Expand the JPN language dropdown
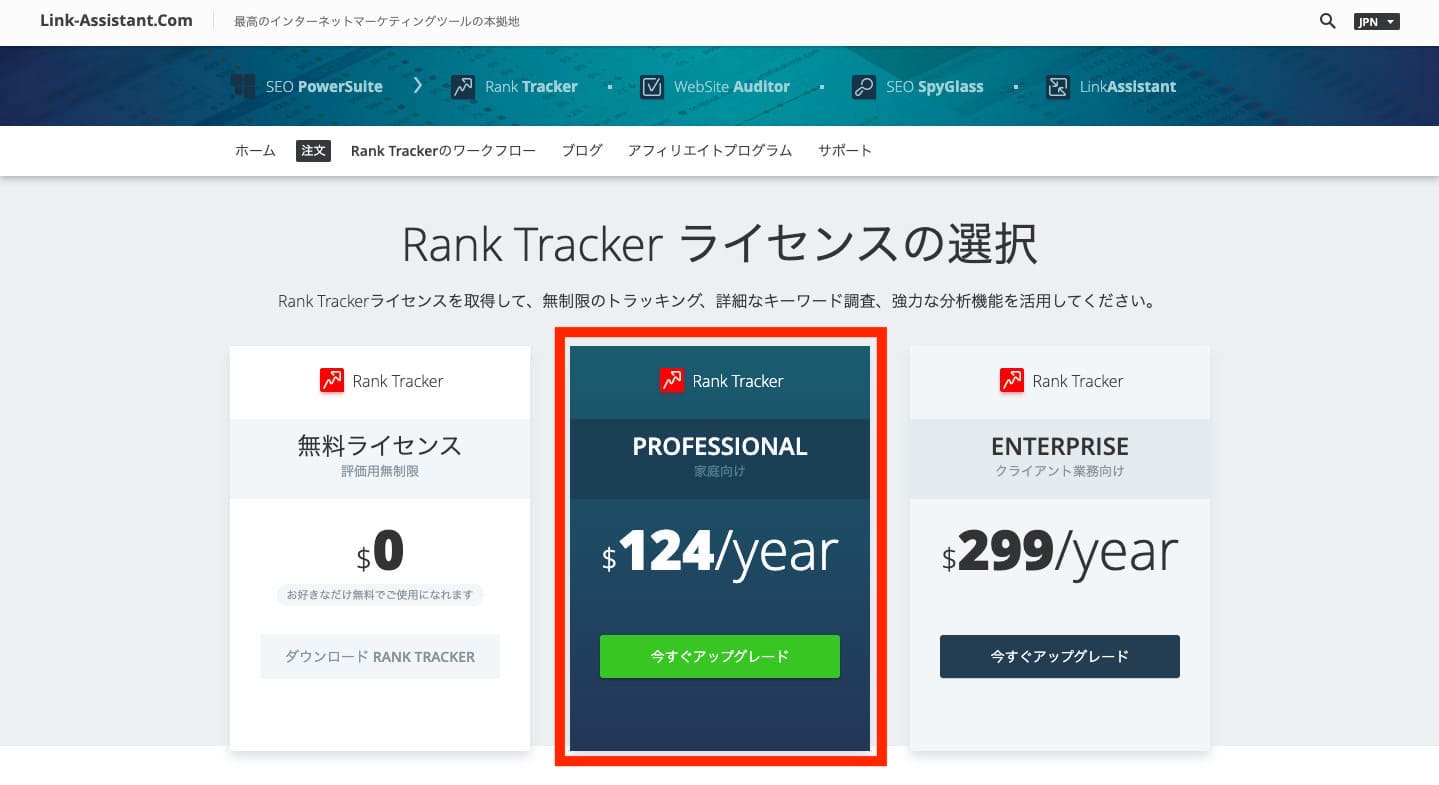Screen dimensions: 1439x785 point(1377,21)
